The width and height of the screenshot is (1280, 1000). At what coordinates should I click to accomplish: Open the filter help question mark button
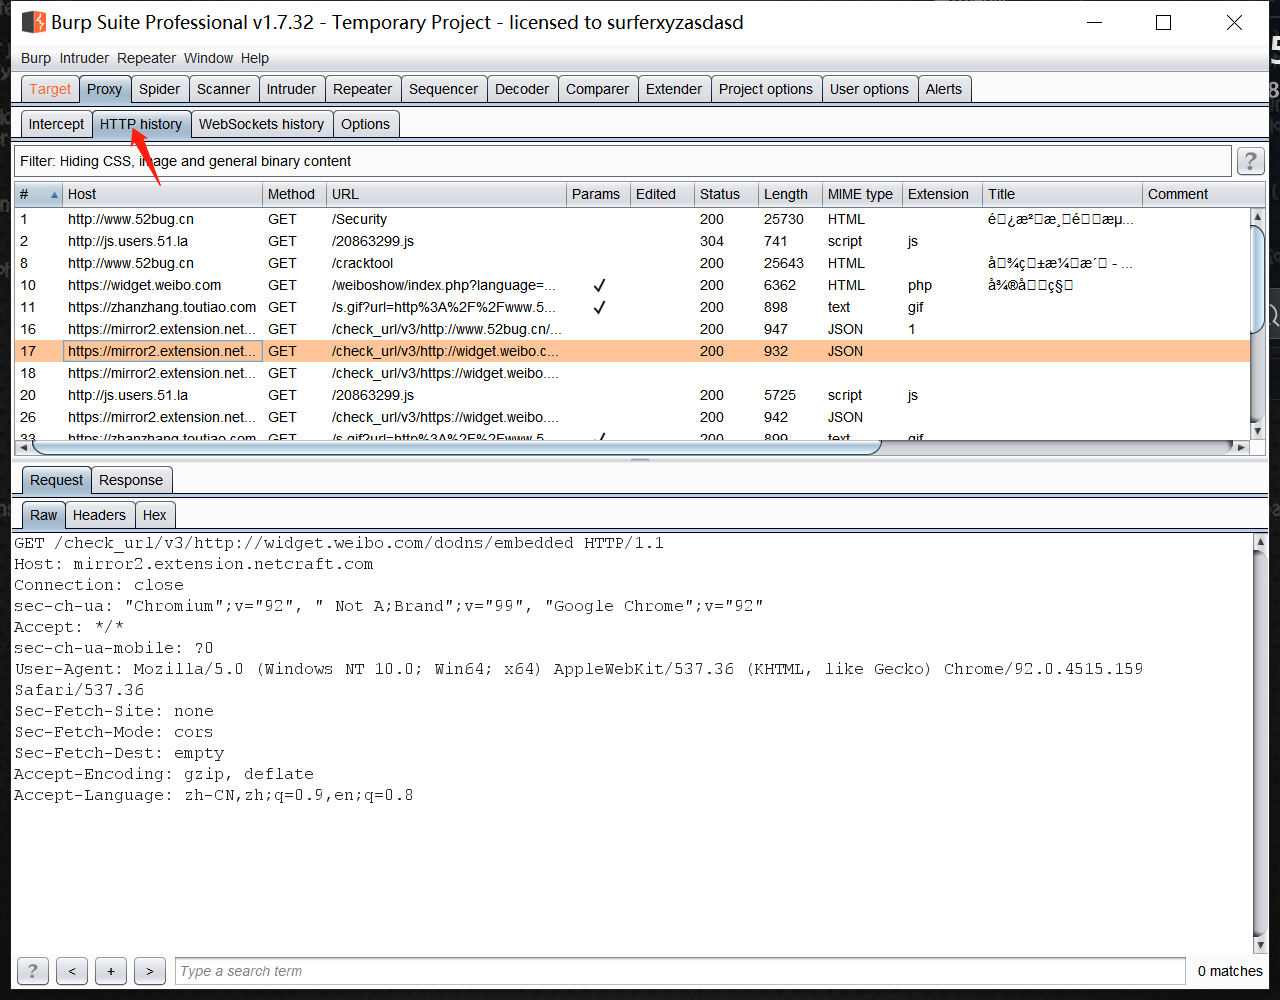pyautogui.click(x=1250, y=161)
